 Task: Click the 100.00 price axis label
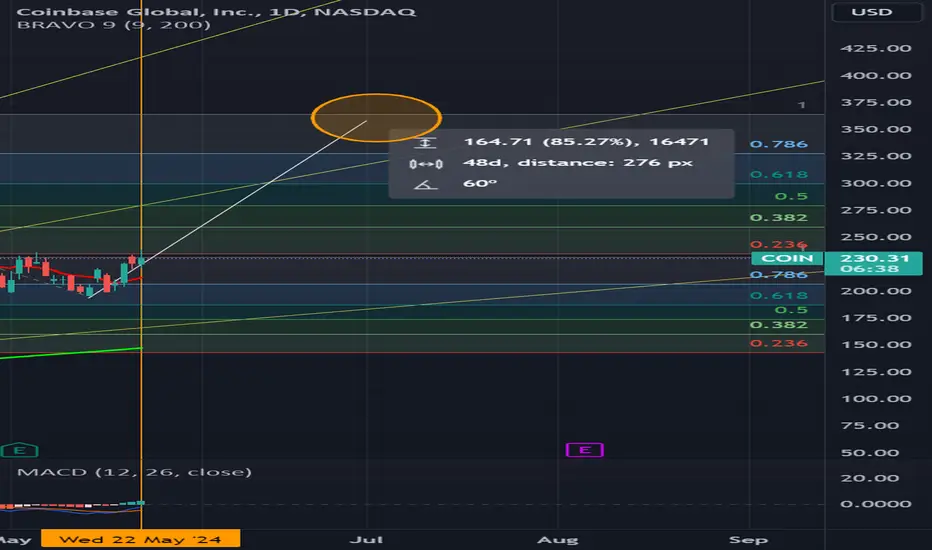point(876,398)
